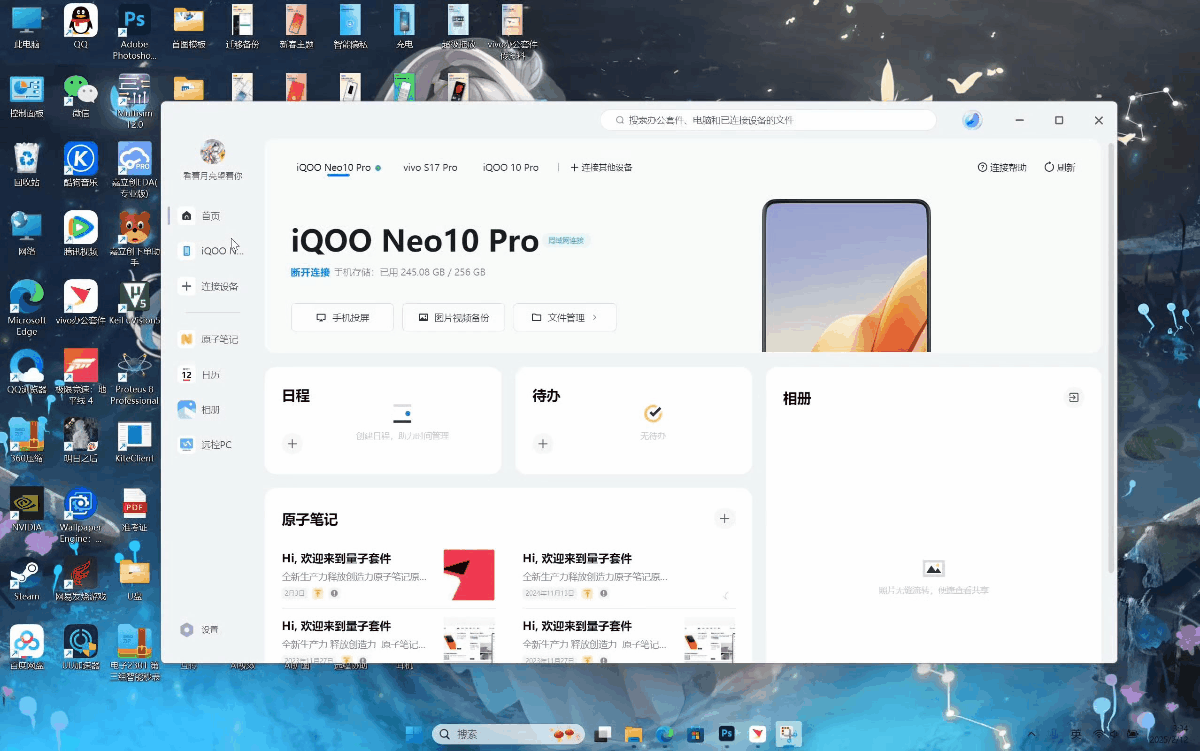Open Steam desktop shortcut
Image resolution: width=1200 pixels, height=751 pixels.
tap(27, 580)
